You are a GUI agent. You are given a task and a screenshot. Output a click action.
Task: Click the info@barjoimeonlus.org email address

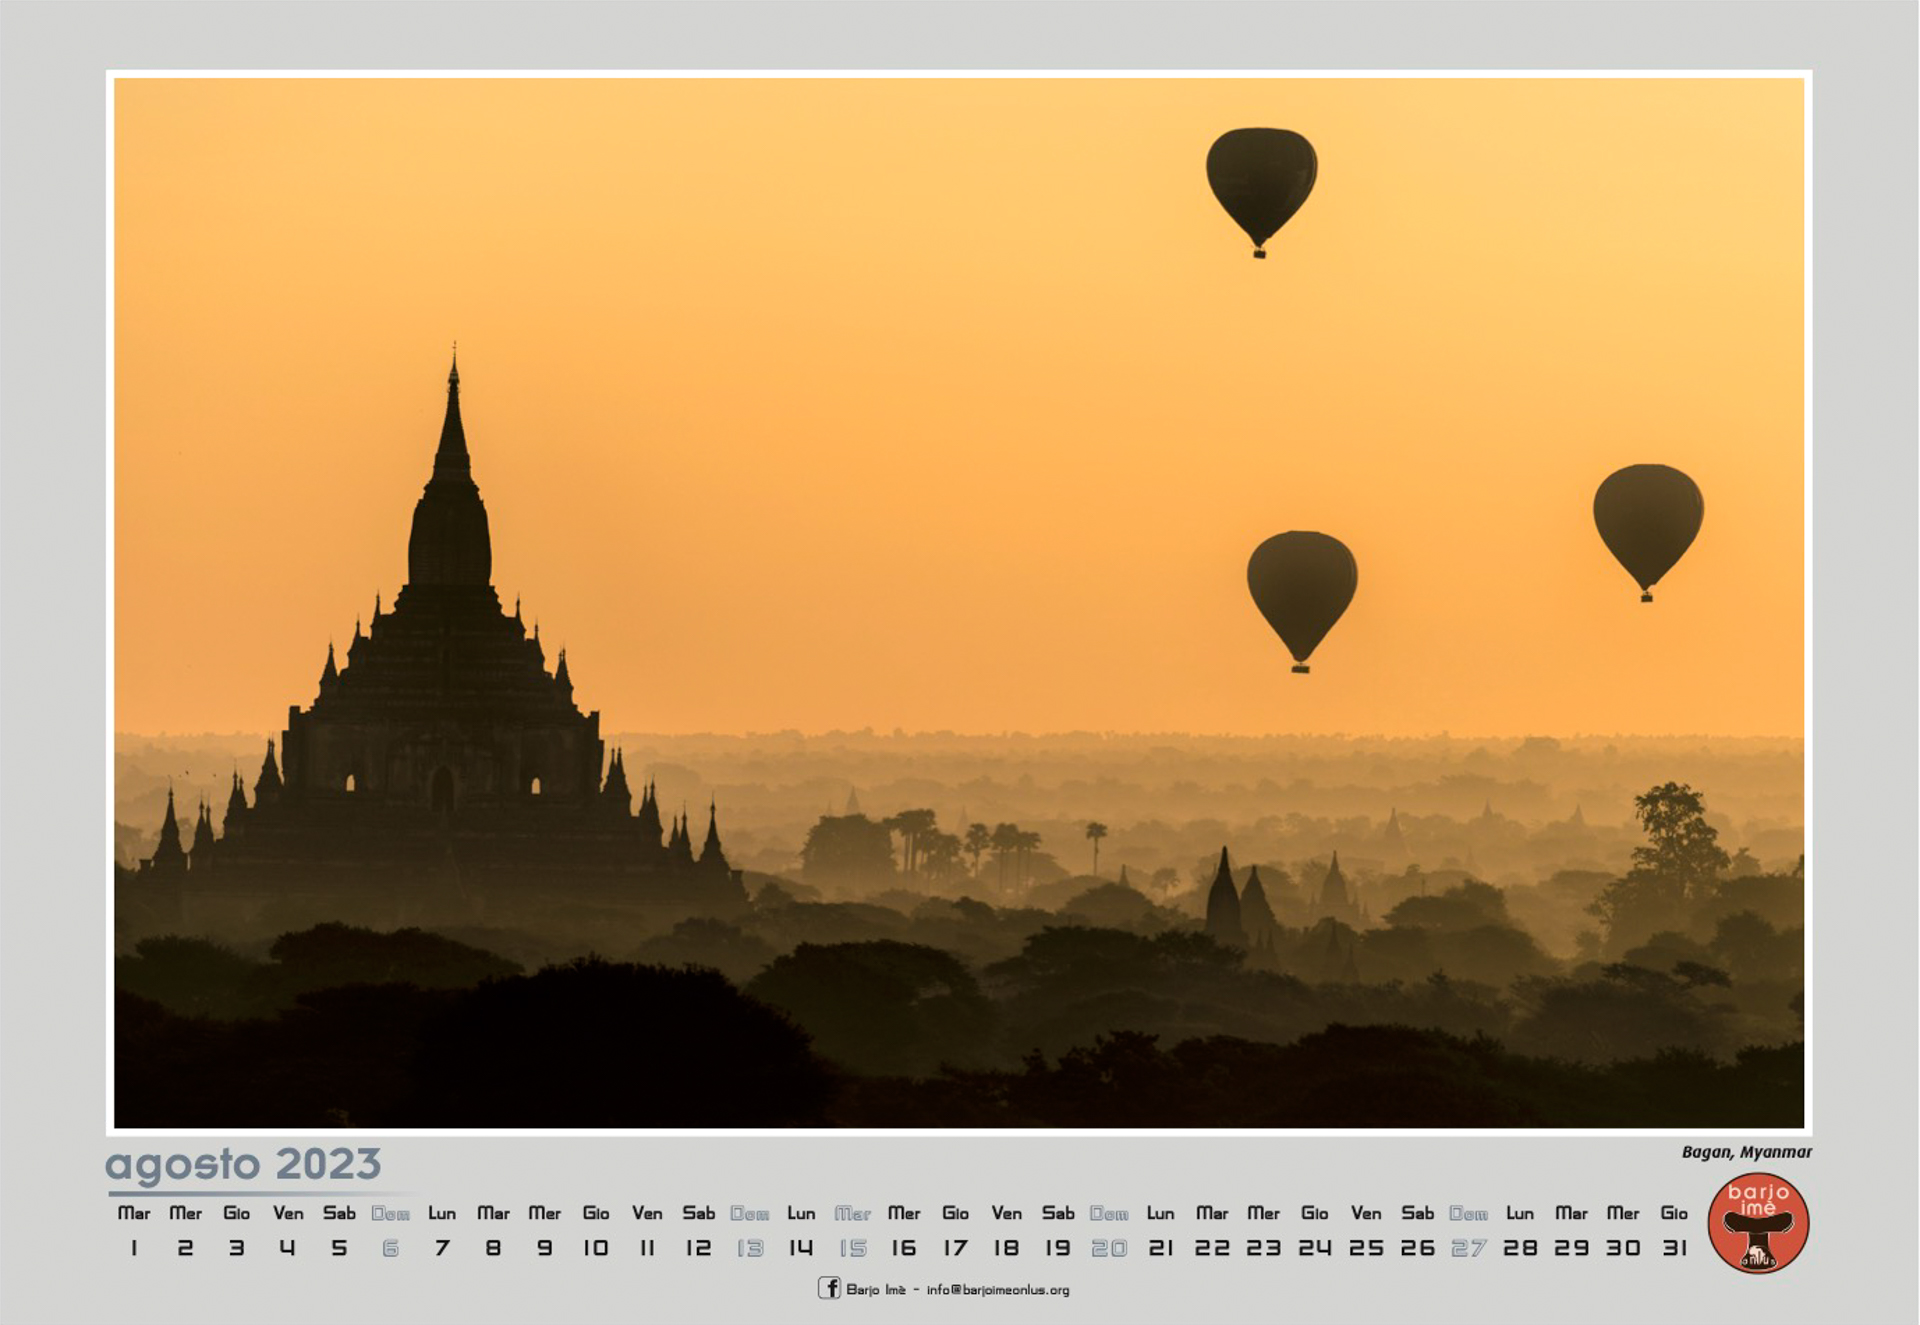tap(998, 1290)
